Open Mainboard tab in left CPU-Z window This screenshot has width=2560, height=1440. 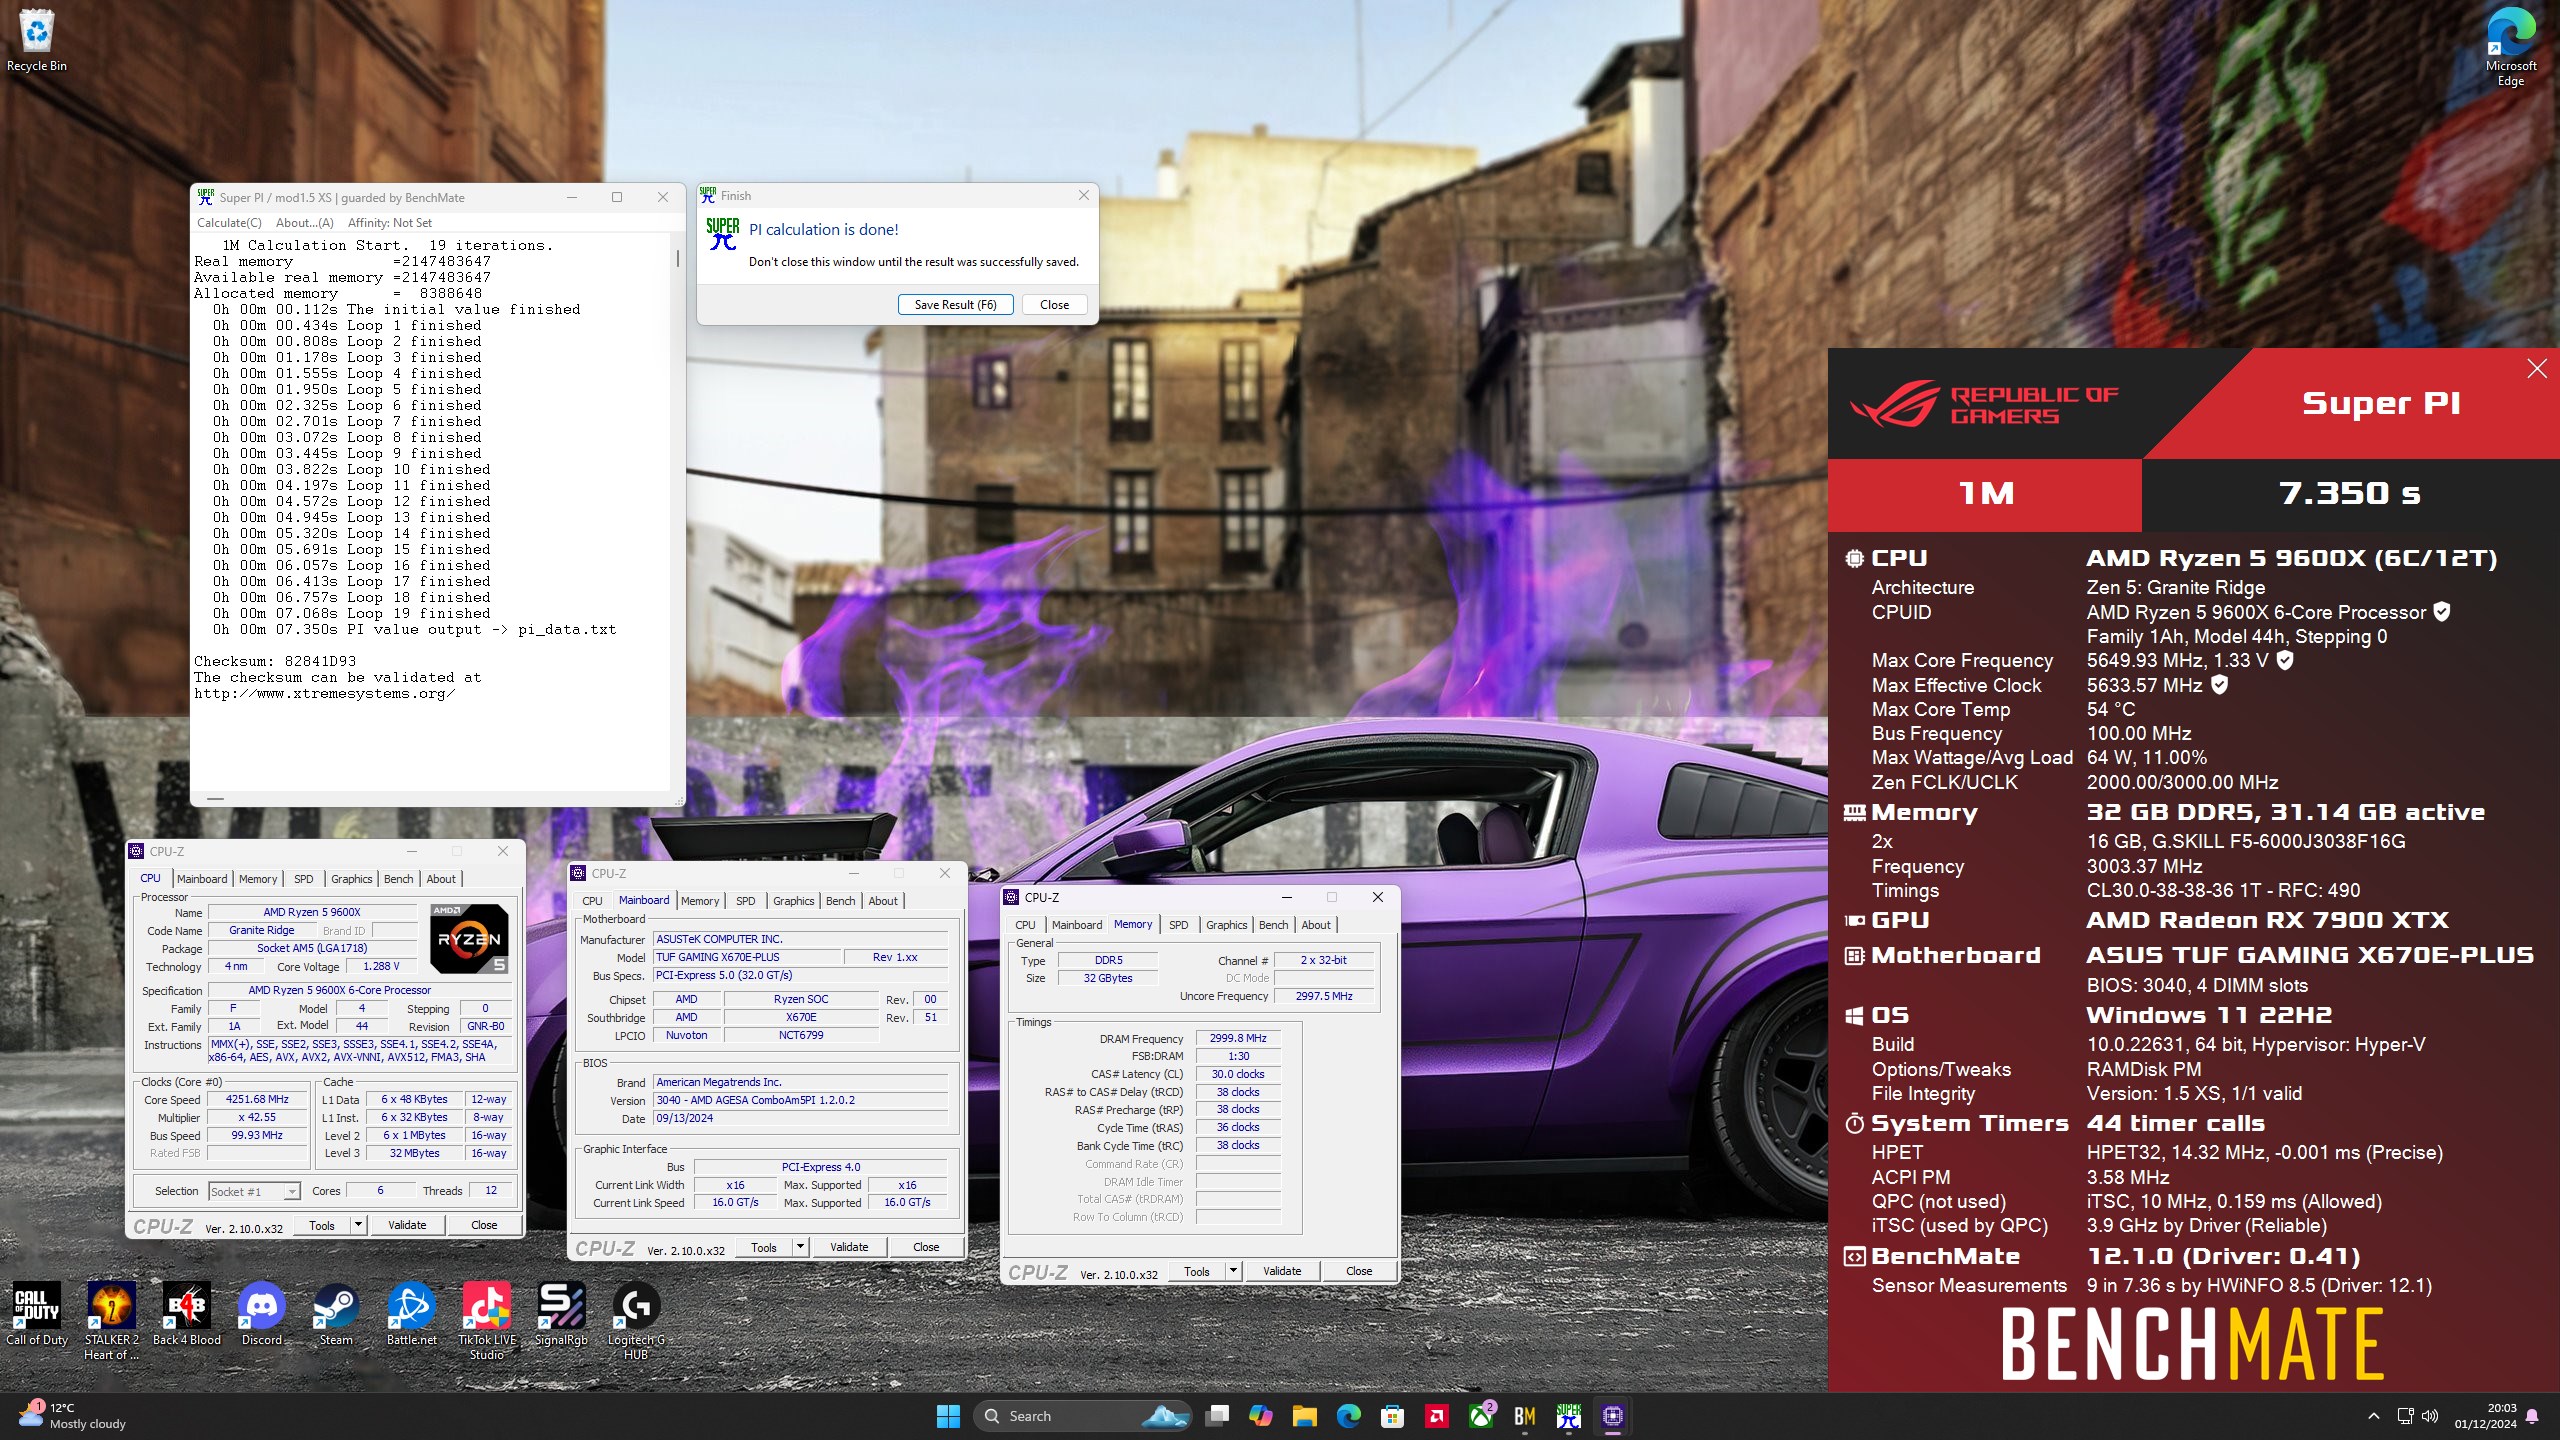coord(202,879)
